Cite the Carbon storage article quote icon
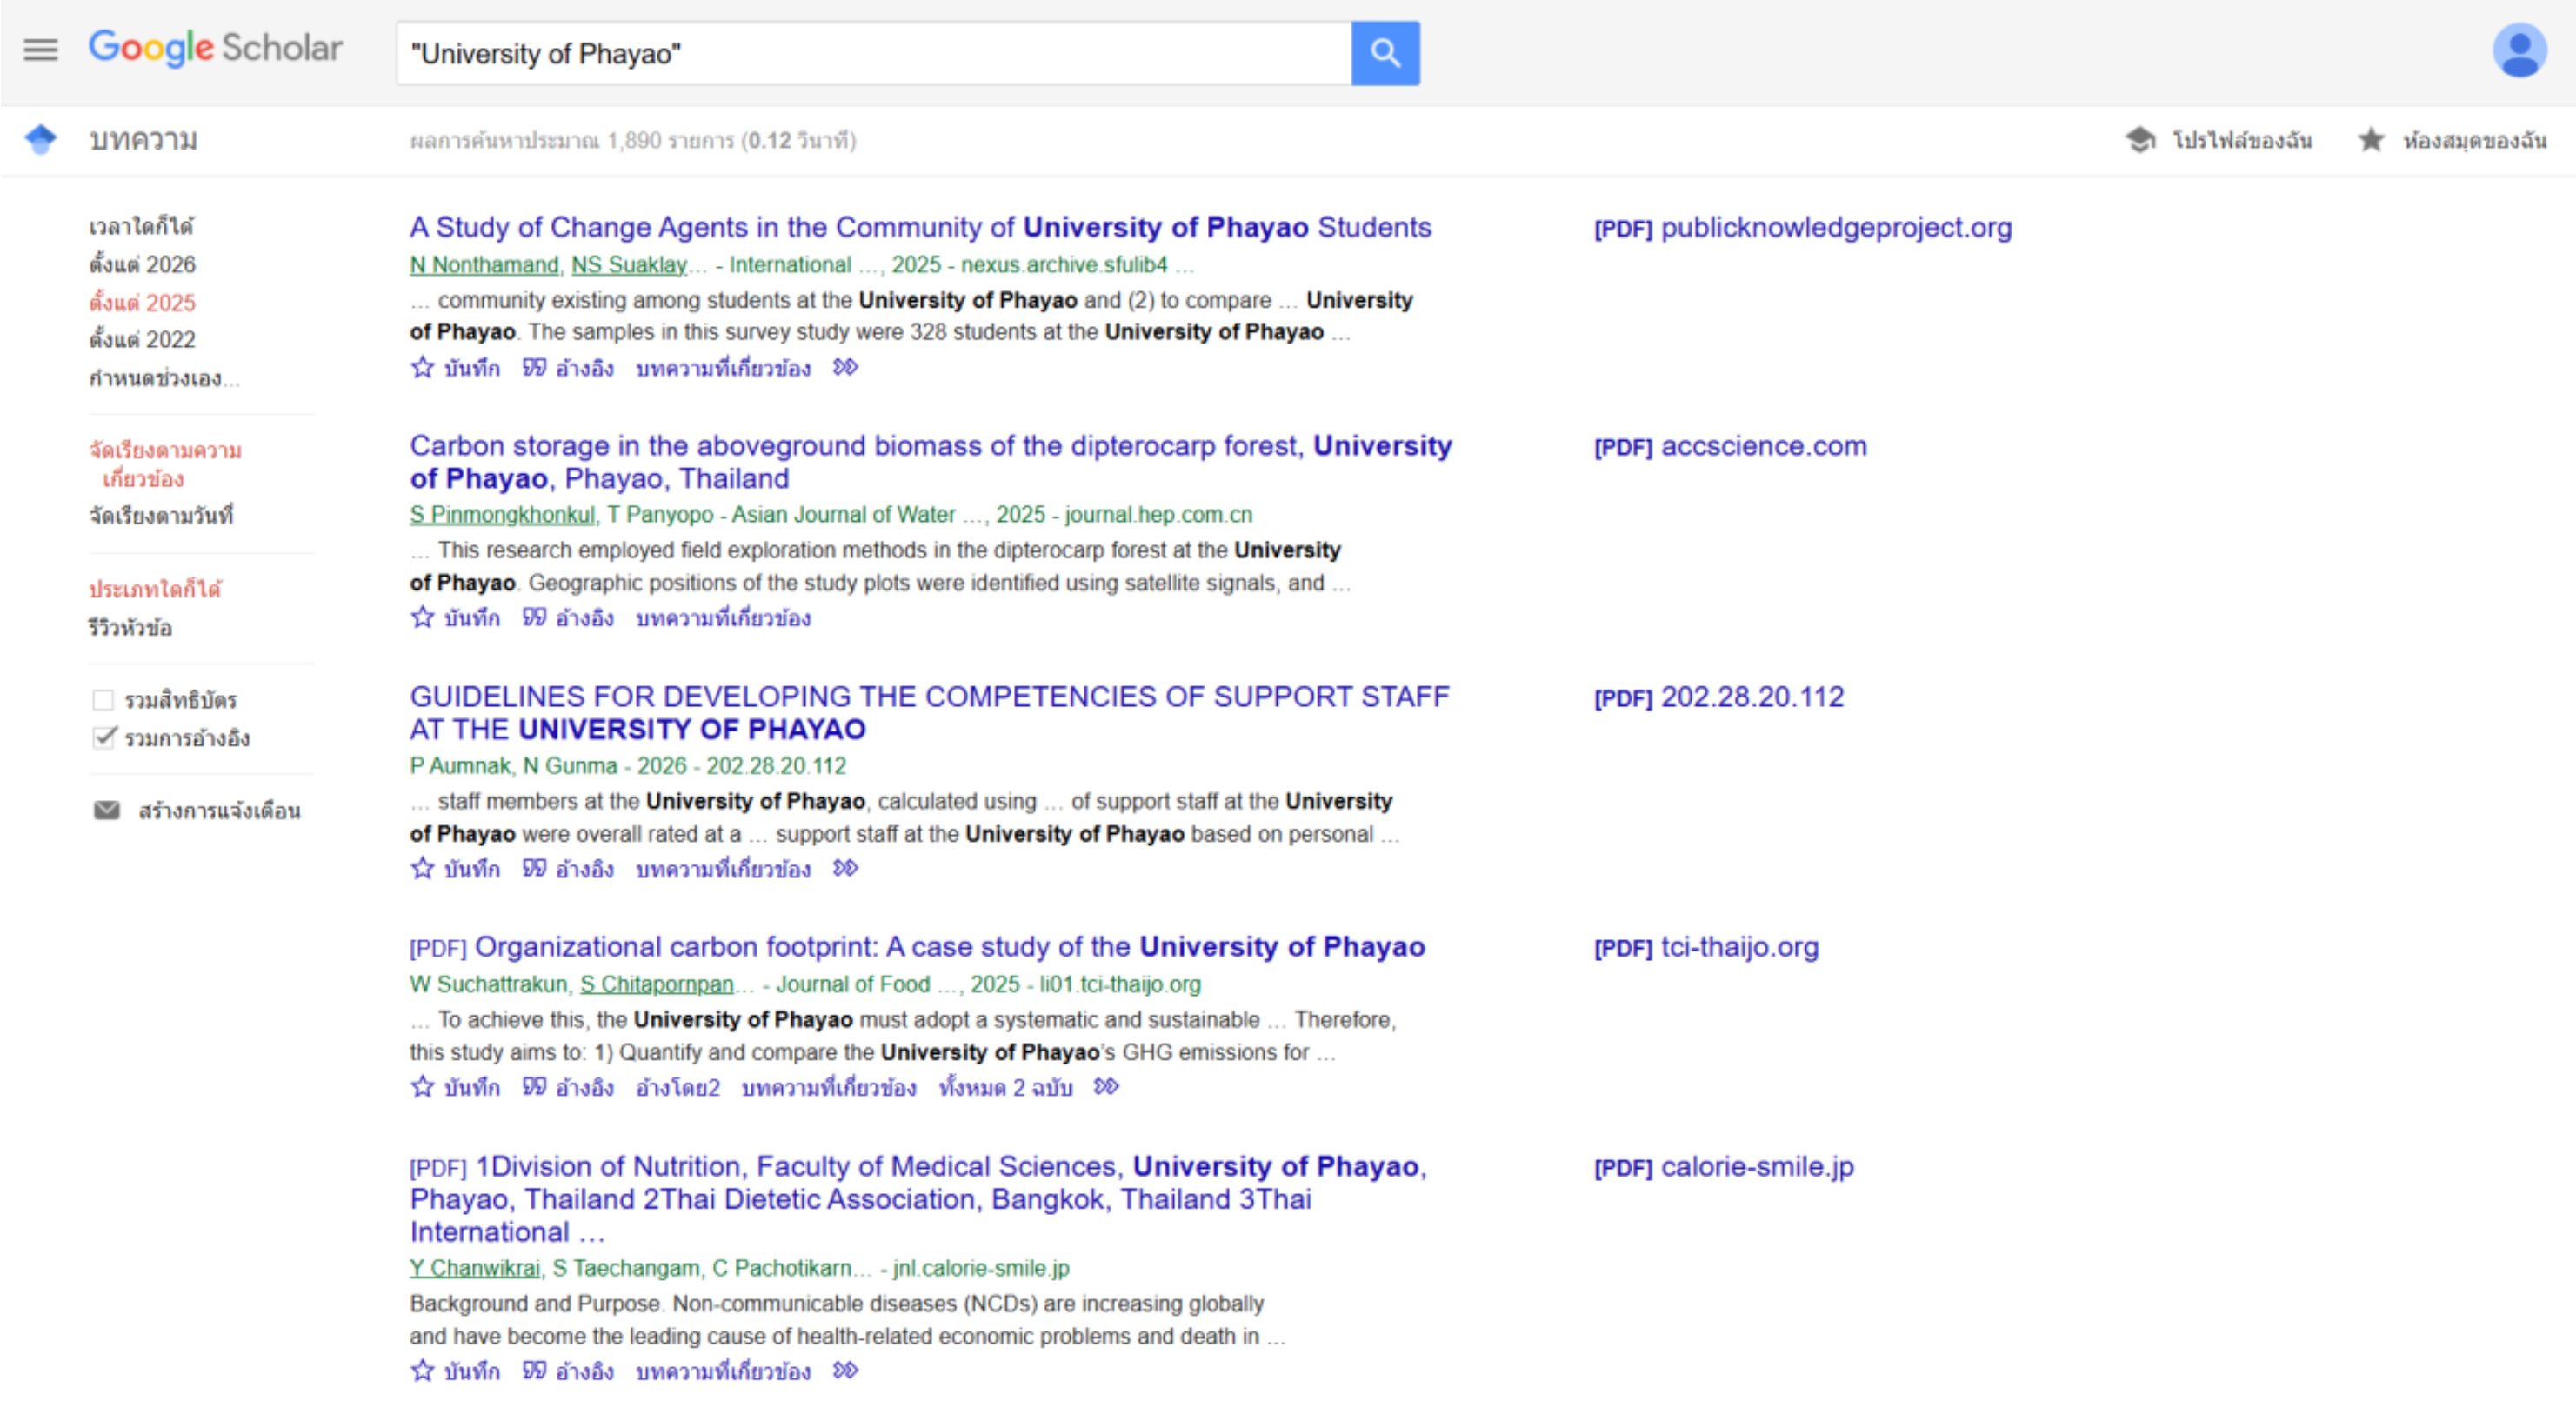The width and height of the screenshot is (2576, 1421). coord(534,618)
